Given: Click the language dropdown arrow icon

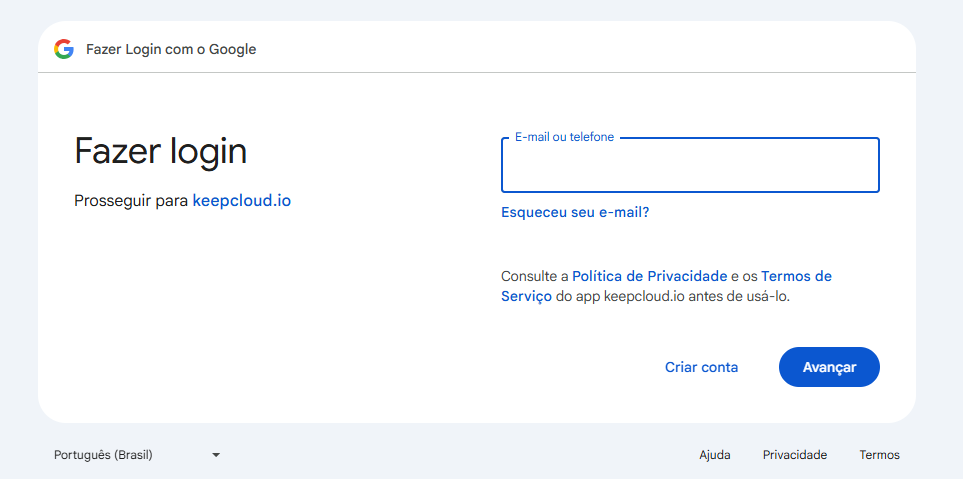Looking at the screenshot, I should tap(216, 455).
